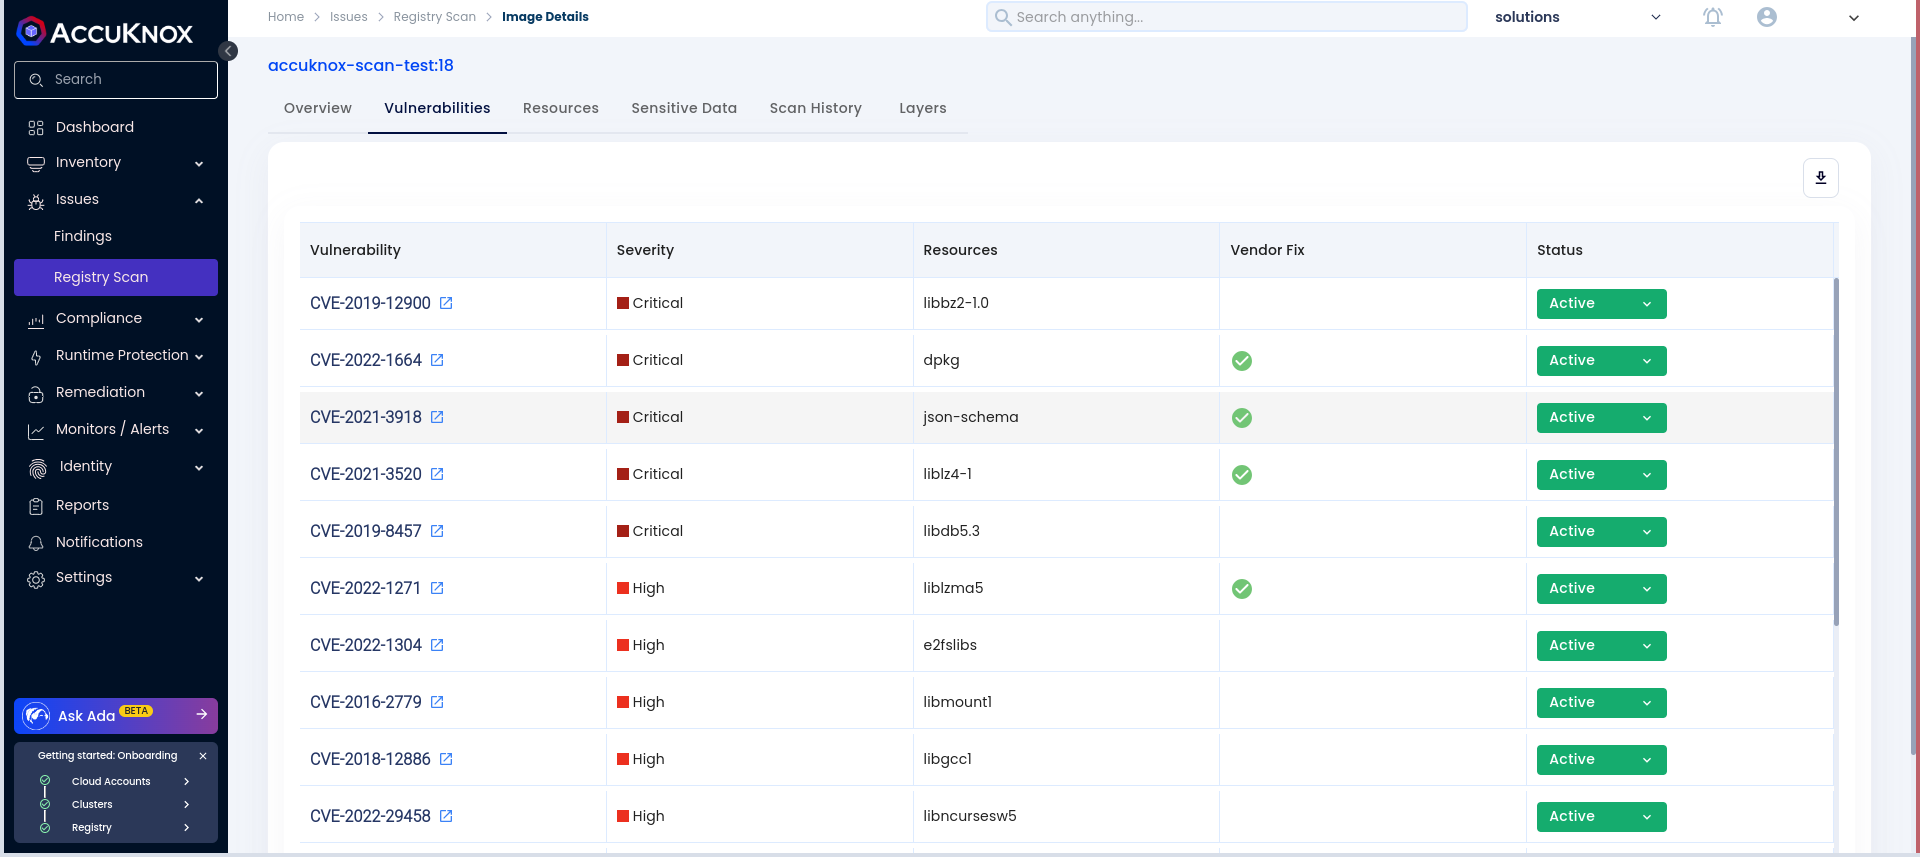This screenshot has height=857, width=1920.
Task: Go to Registry Scan breadcrumb link
Action: click(x=435, y=17)
